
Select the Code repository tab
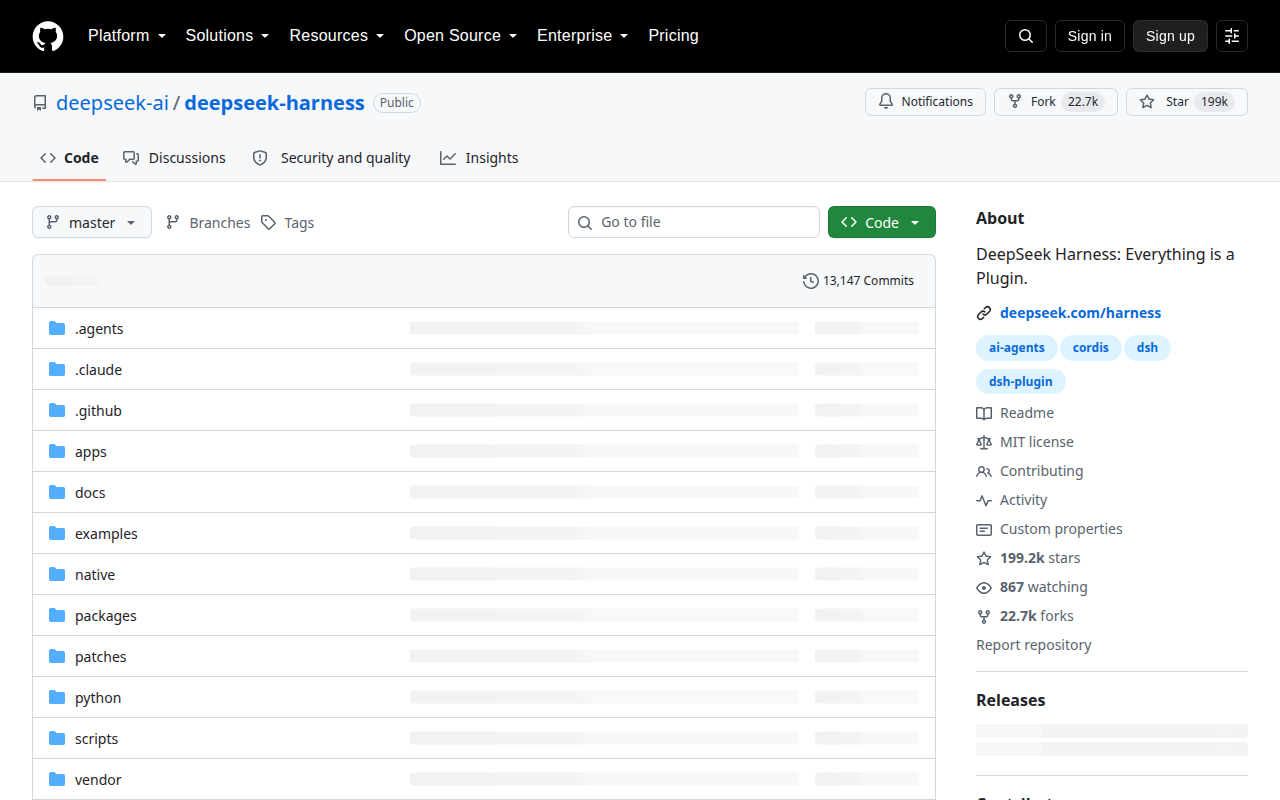point(69,158)
